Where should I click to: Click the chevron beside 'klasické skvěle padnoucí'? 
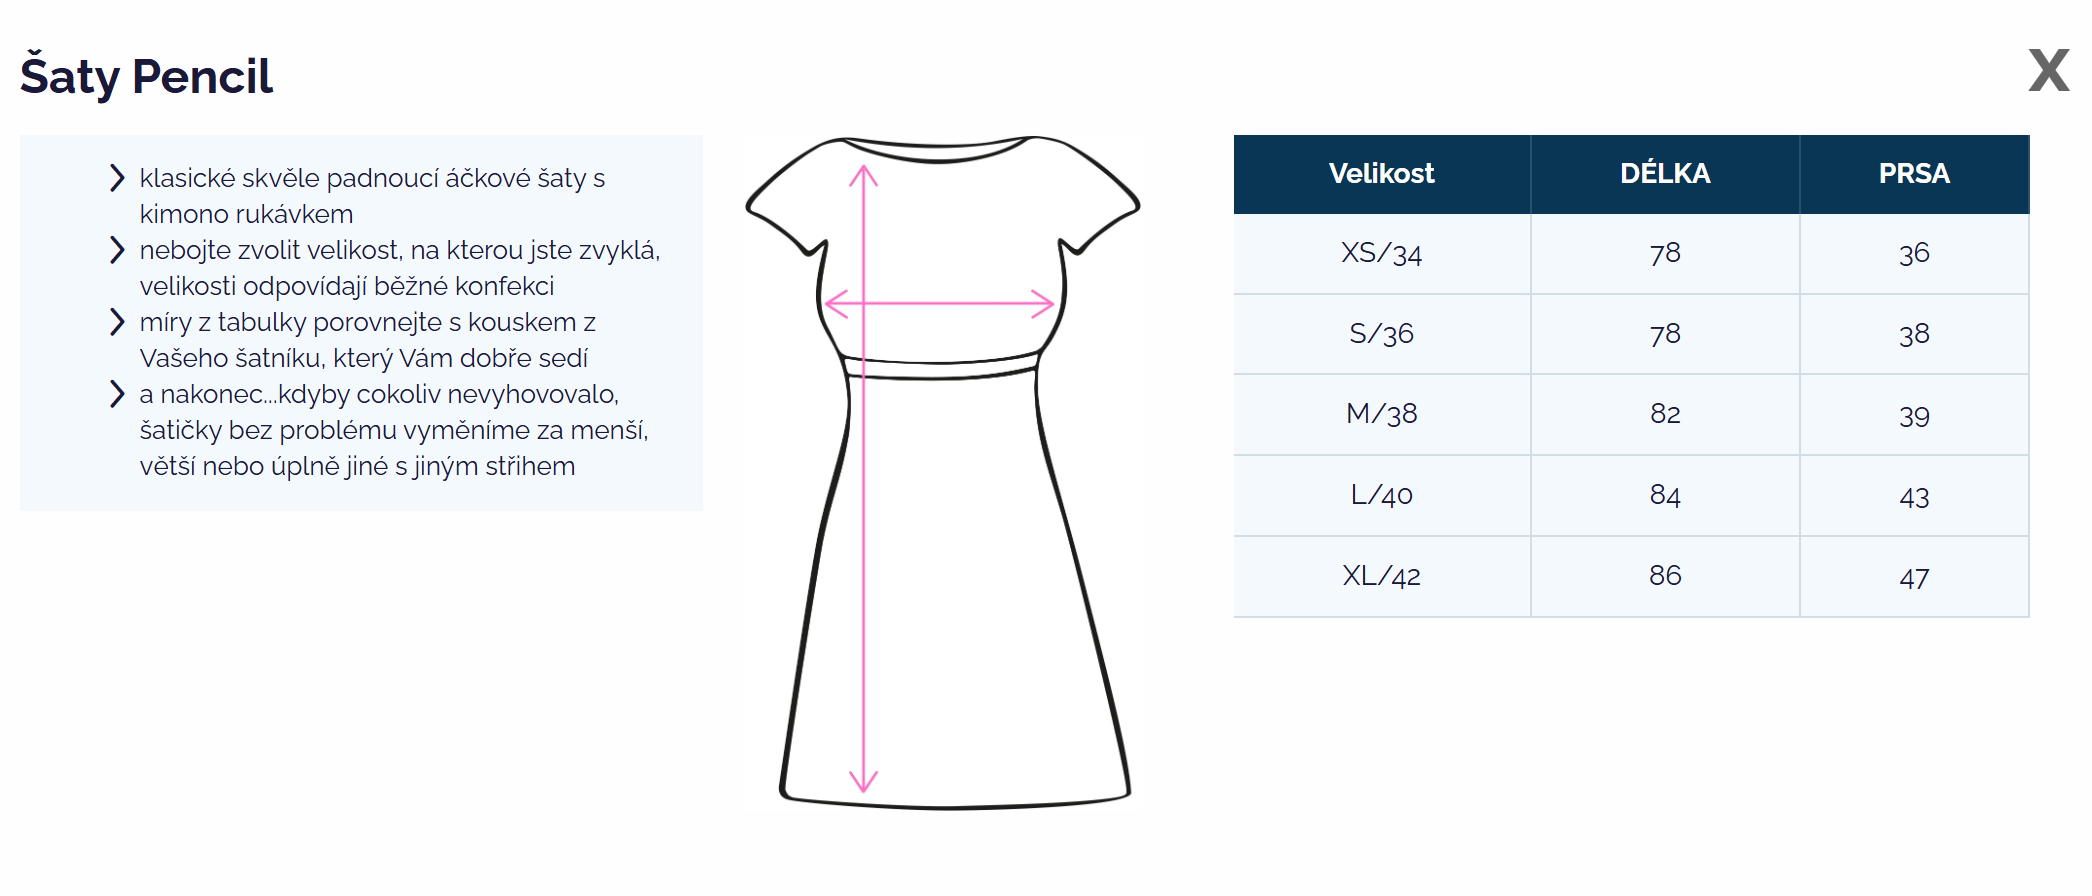click(117, 178)
